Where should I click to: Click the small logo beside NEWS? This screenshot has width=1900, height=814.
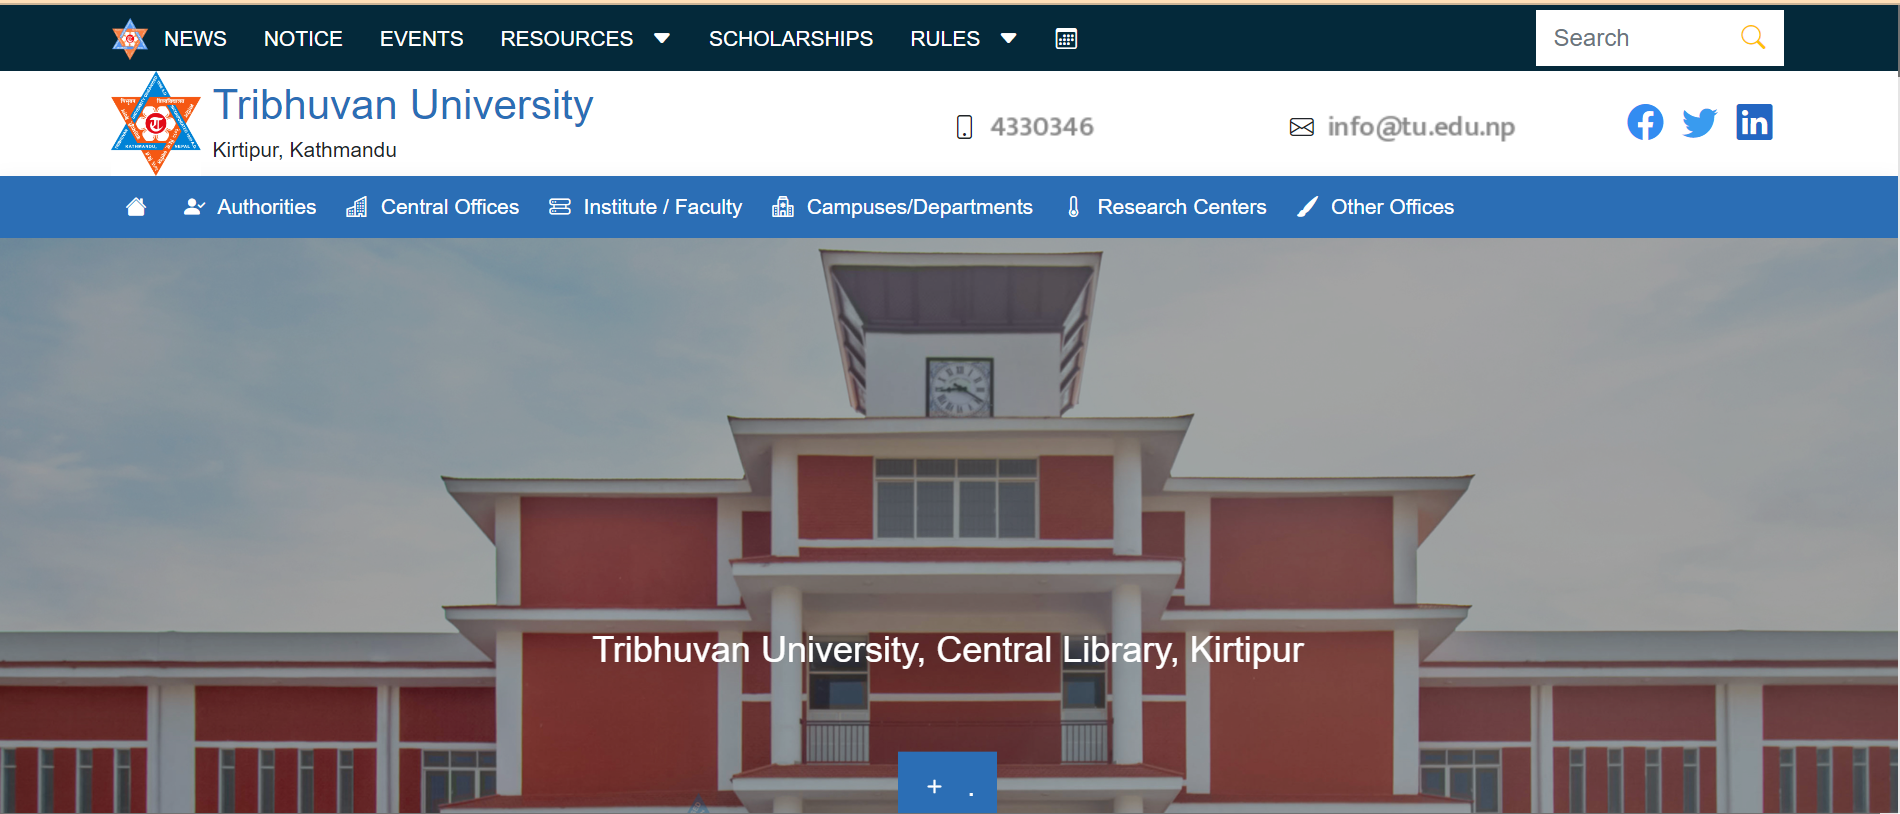pos(130,39)
